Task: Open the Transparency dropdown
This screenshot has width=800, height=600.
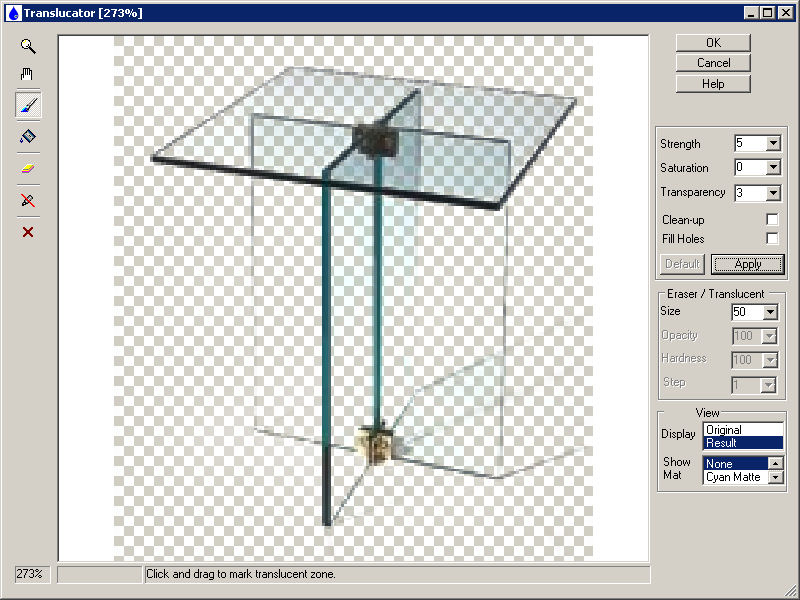Action: (x=775, y=191)
